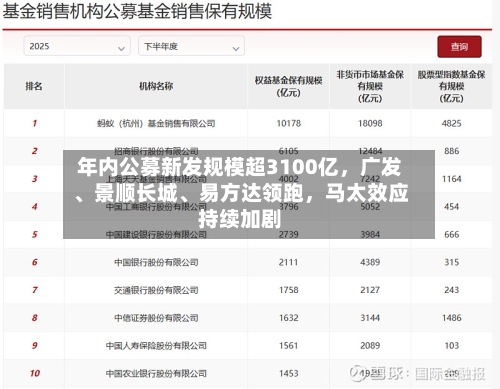
Task: Click value 1453 in the table
Action: pyautogui.click(x=289, y=374)
